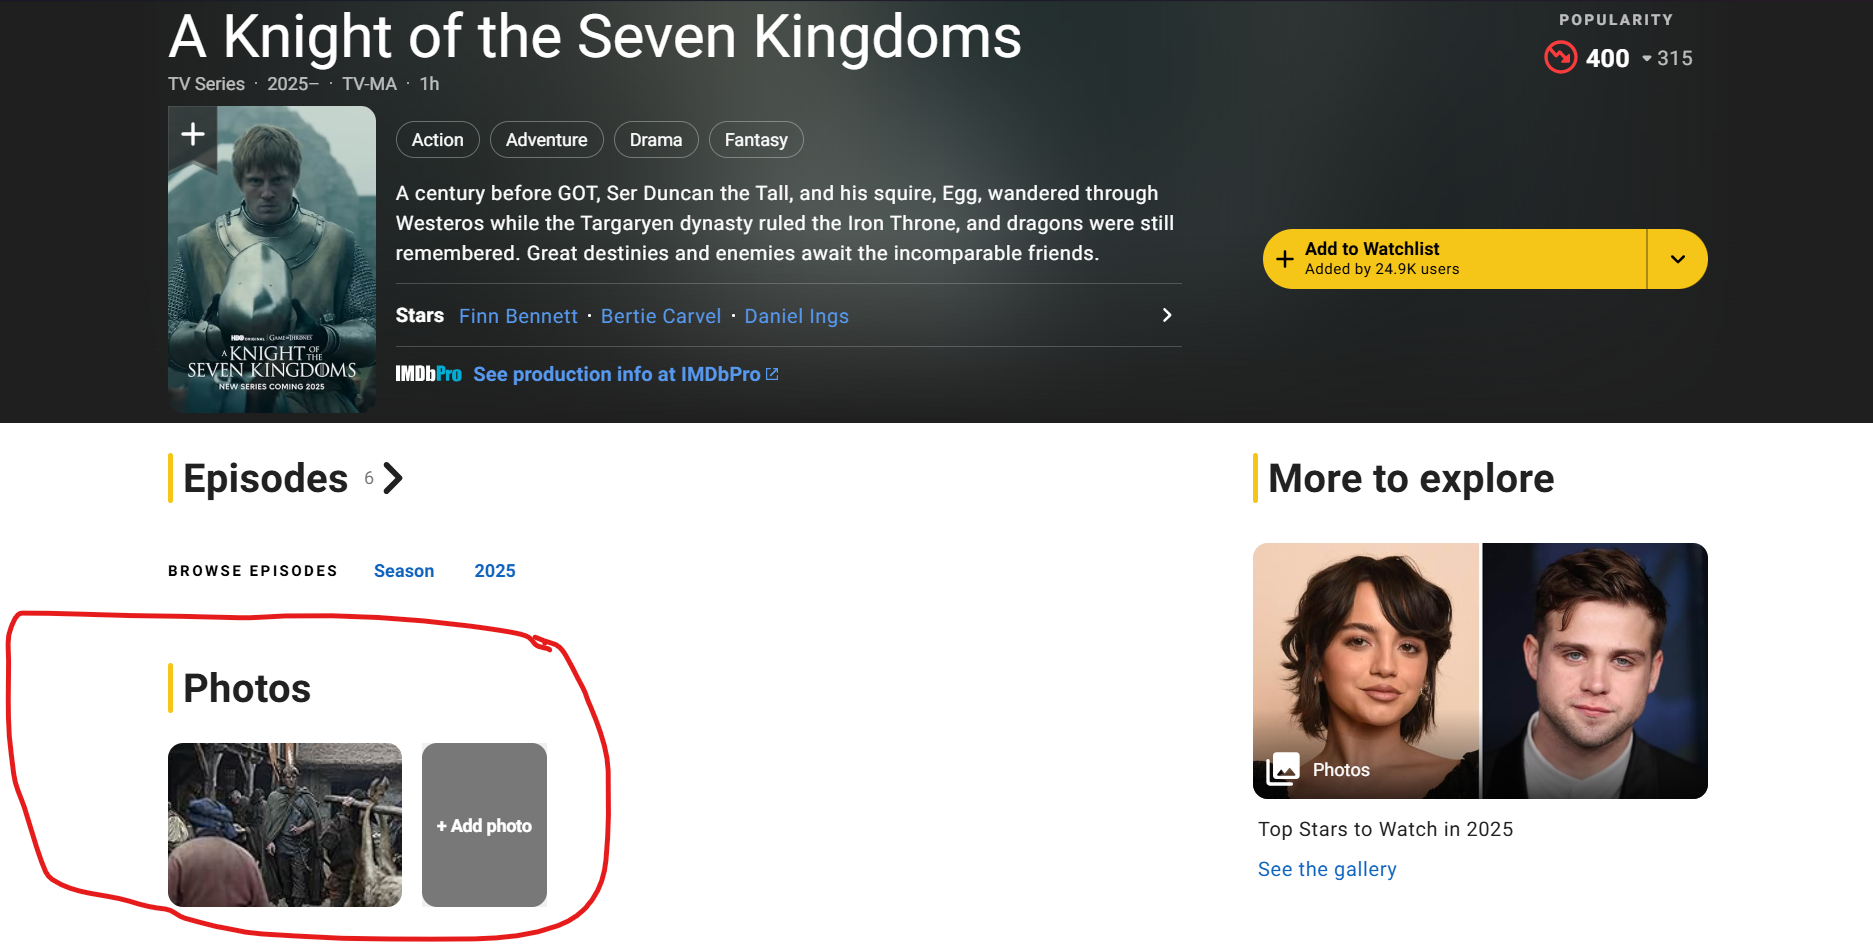The height and width of the screenshot is (948, 1873).
Task: Click the Add photo tile
Action: click(484, 825)
